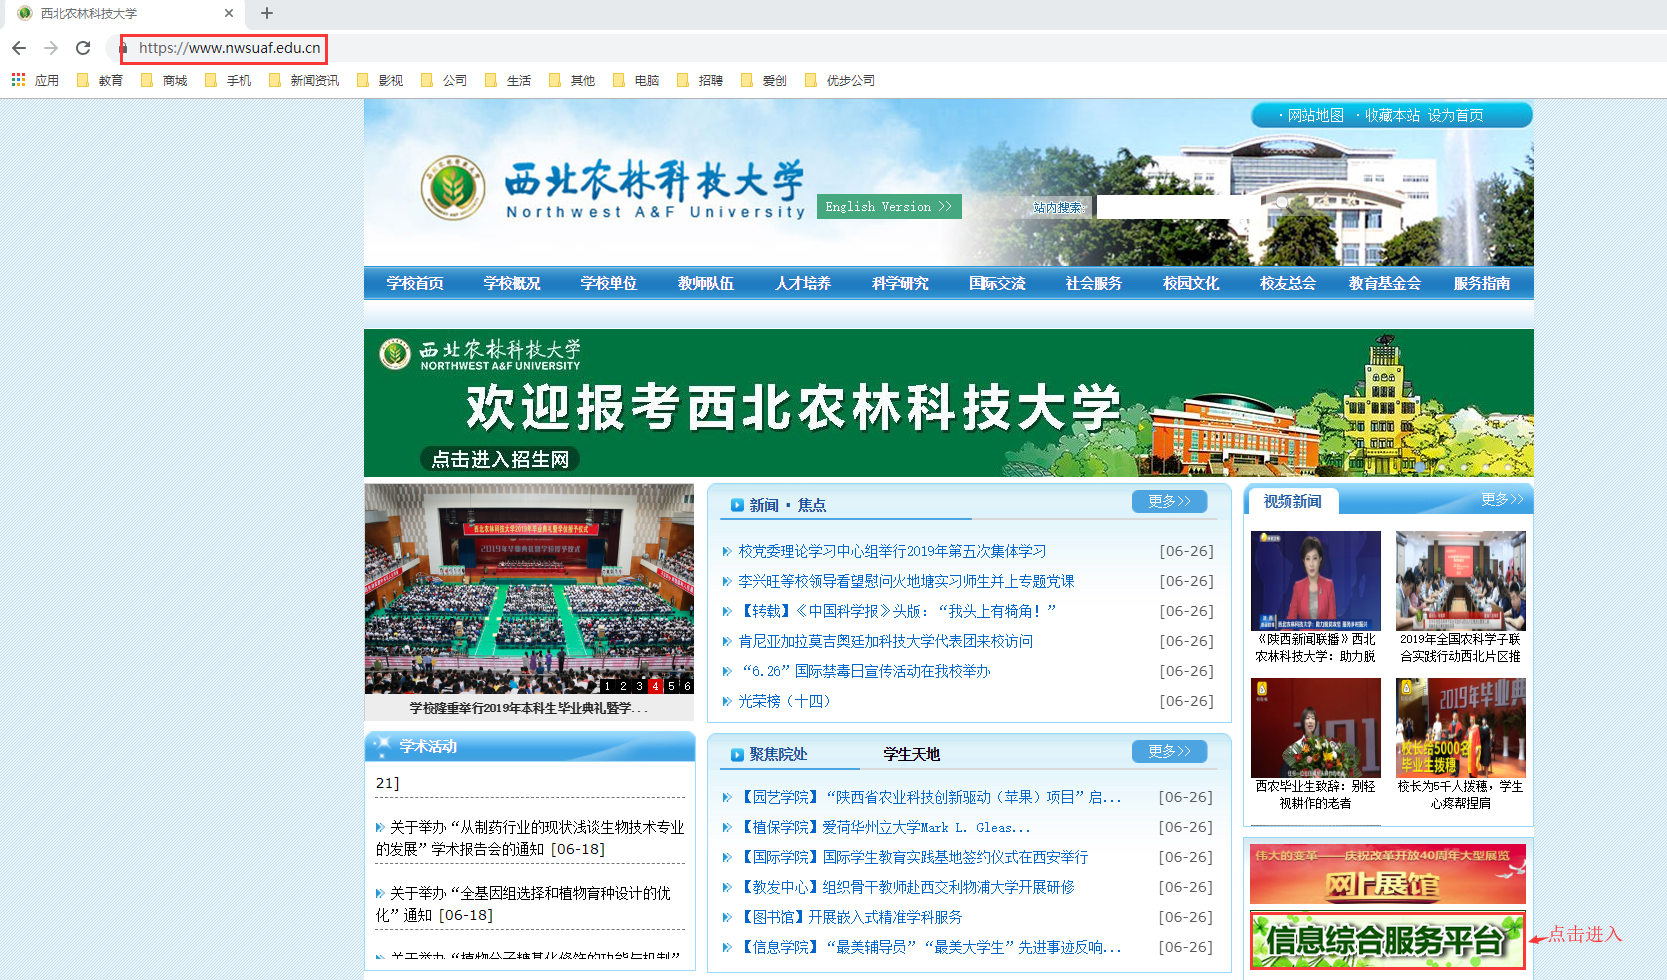This screenshot has width=1667, height=980.
Task: Select slide number 5 in photo carousel
Action: click(672, 686)
